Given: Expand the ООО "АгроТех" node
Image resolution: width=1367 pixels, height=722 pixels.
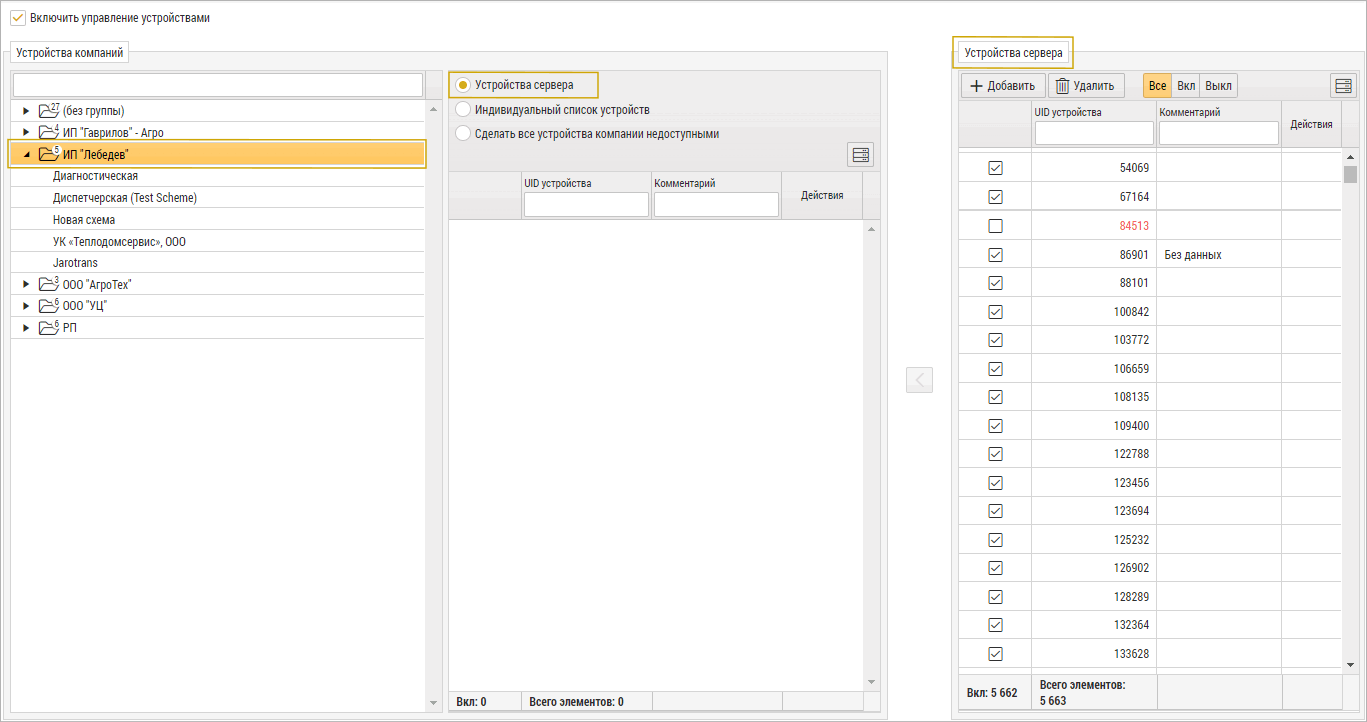Looking at the screenshot, I should click(26, 284).
